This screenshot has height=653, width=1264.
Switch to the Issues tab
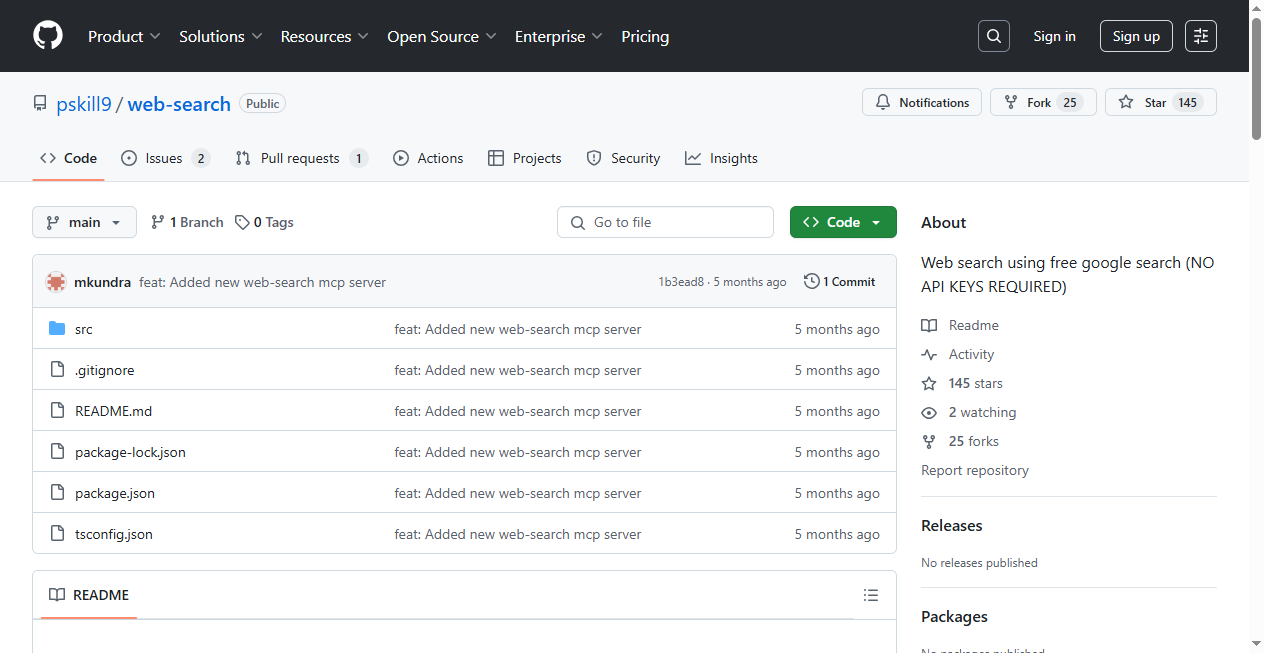pos(165,158)
